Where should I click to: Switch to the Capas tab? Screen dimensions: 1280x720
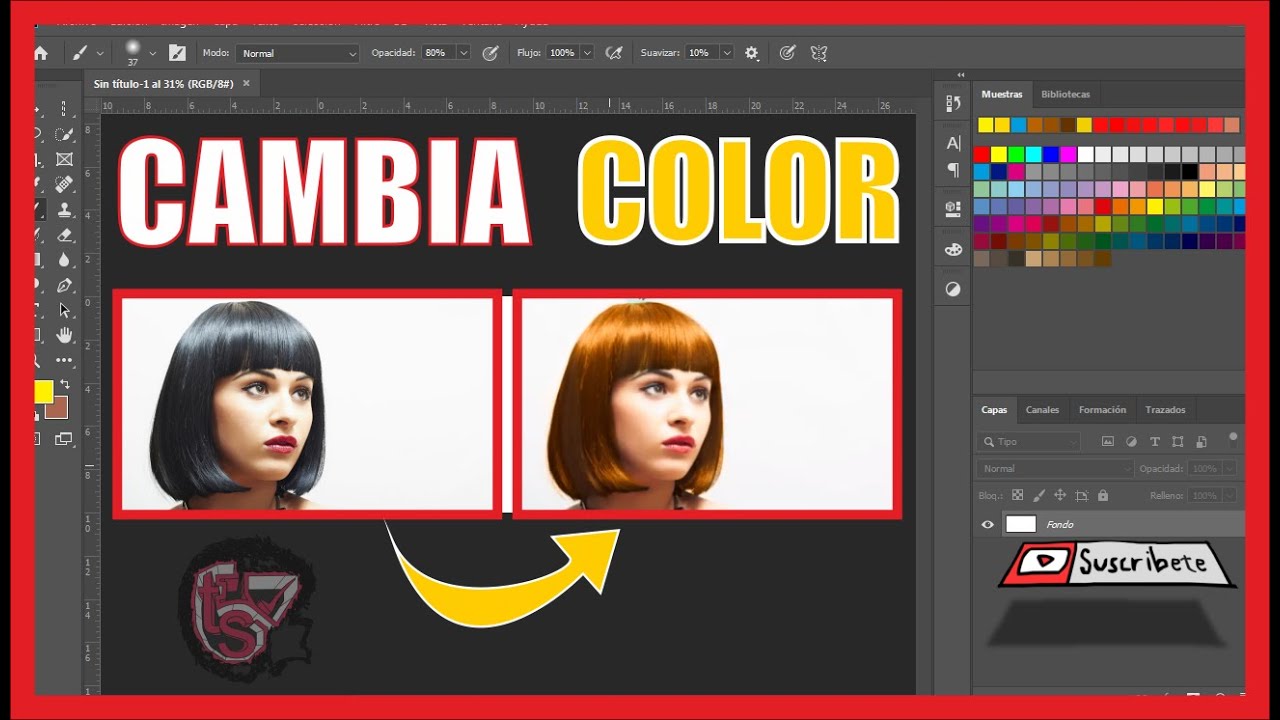(x=994, y=410)
